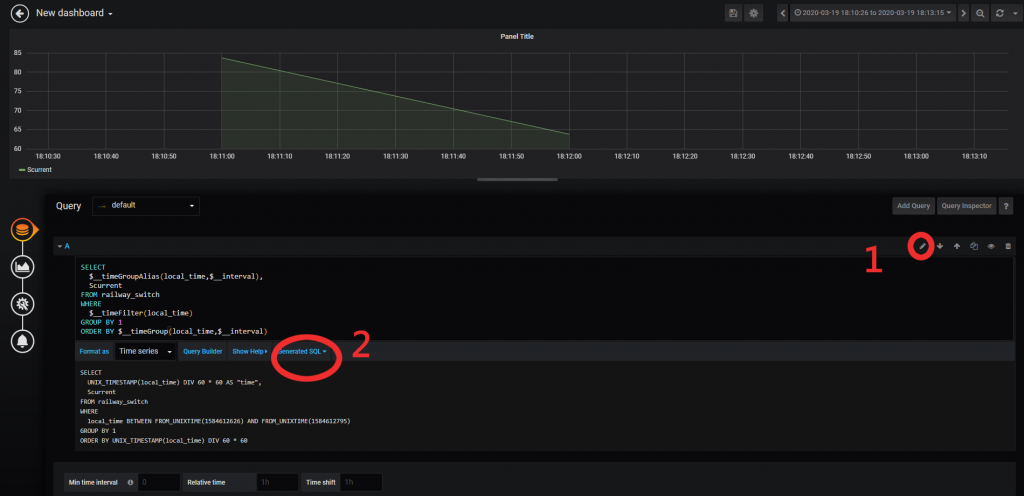Toggle edit mode with the pencil icon
The width and height of the screenshot is (1024, 496).
pyautogui.click(x=922, y=246)
